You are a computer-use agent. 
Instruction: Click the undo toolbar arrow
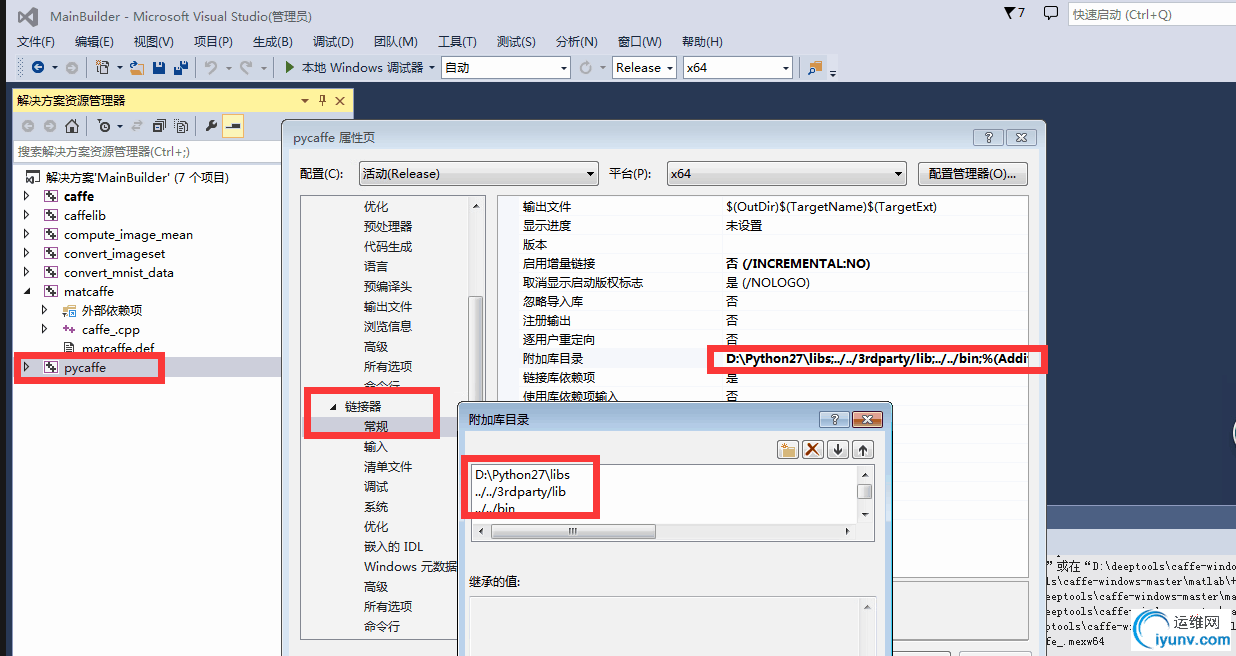tap(211, 67)
